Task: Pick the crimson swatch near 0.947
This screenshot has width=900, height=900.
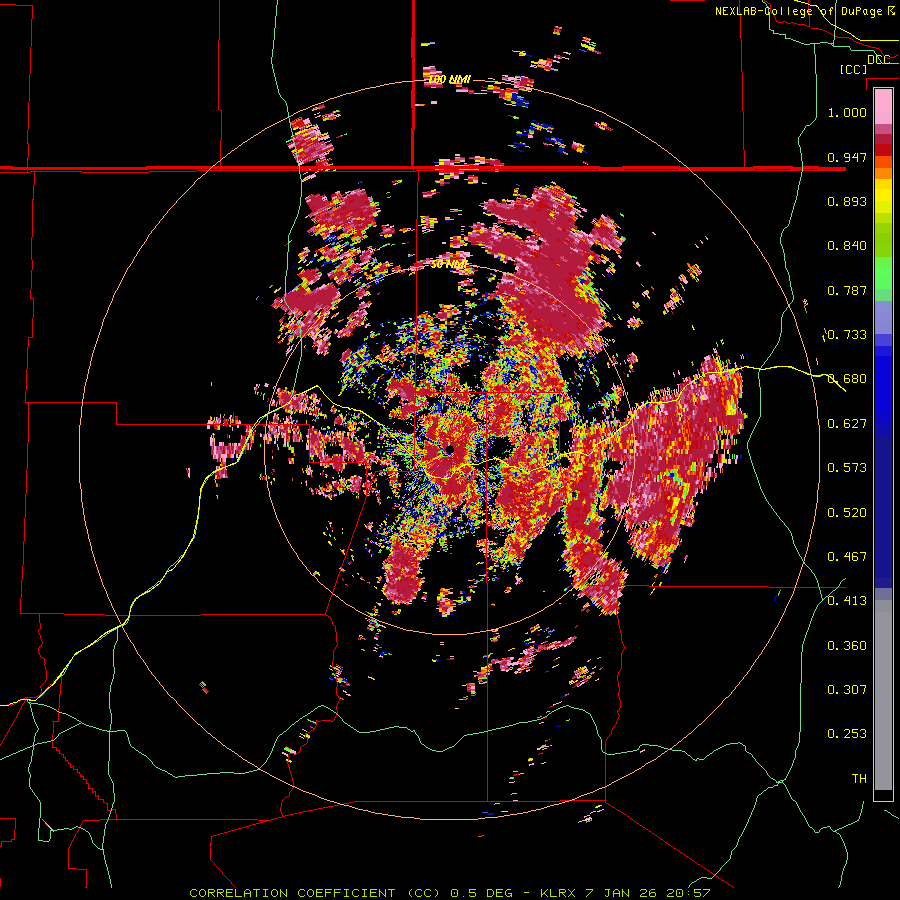Action: point(883,150)
